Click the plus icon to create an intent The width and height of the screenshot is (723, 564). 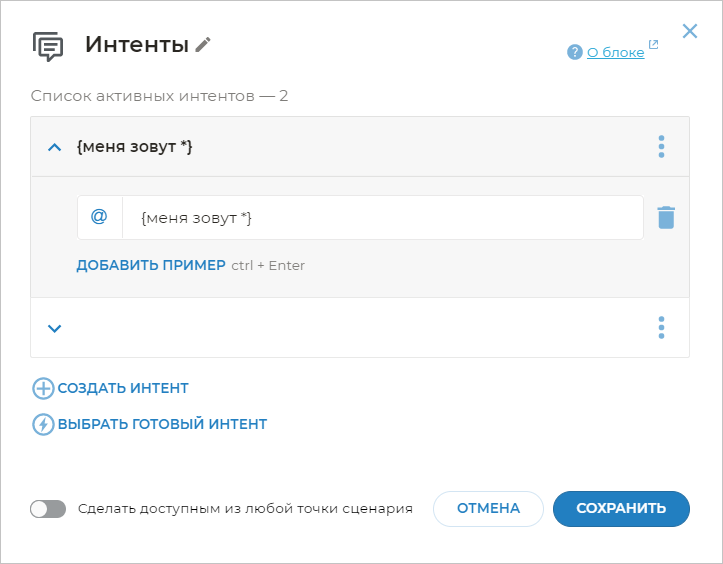point(43,388)
